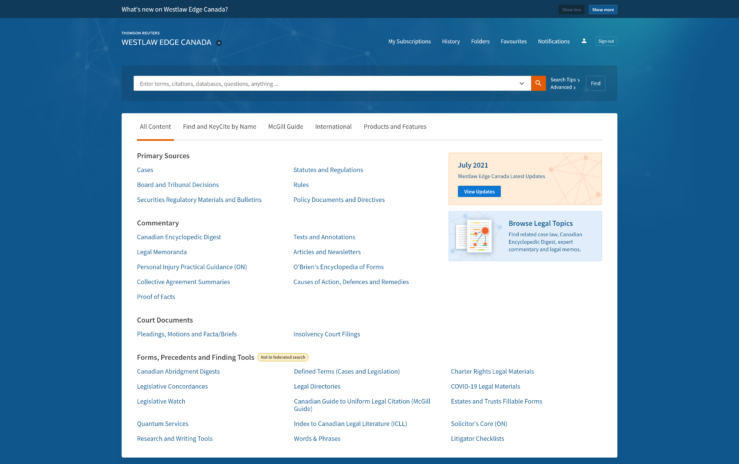
Task: Open the user profile icon
Action: pyautogui.click(x=584, y=41)
